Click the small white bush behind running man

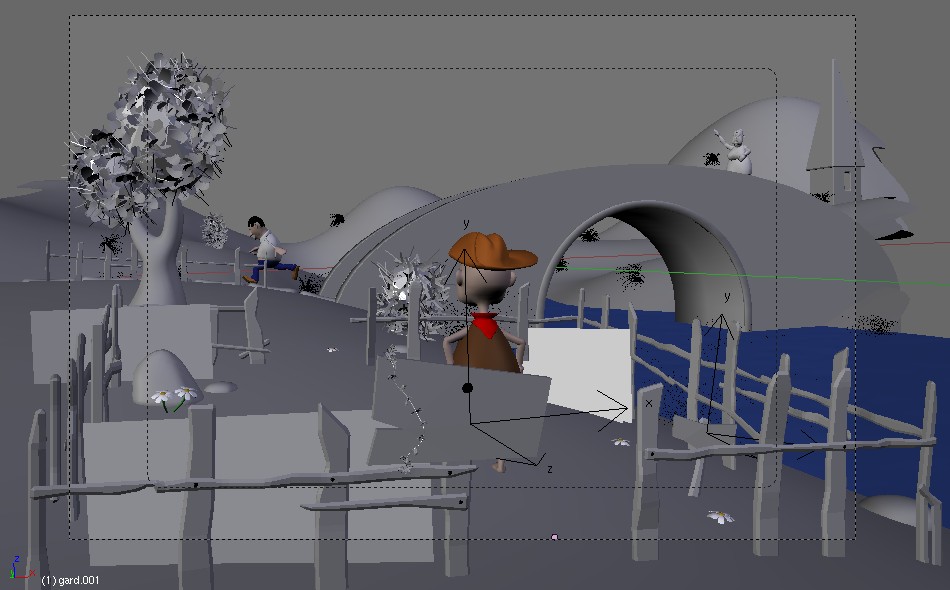point(215,231)
